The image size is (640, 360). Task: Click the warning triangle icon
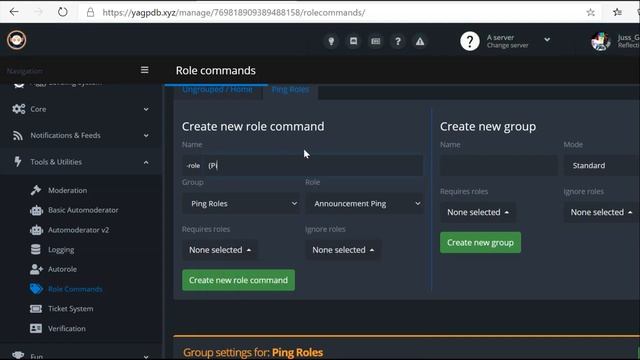[420, 41]
